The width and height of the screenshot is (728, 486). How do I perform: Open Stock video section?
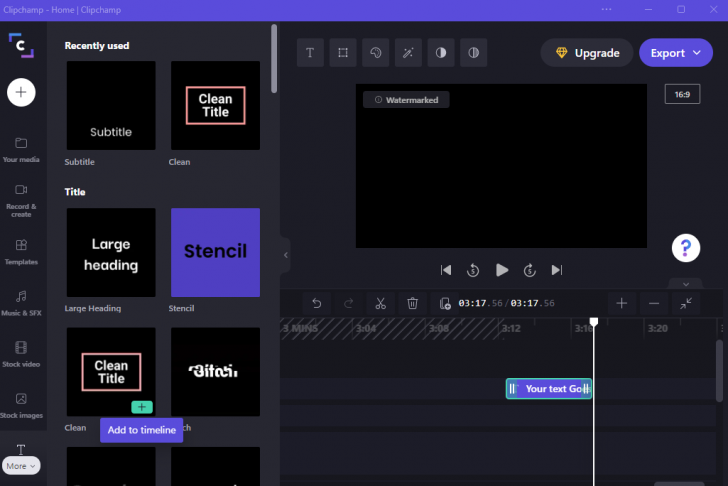click(x=21, y=354)
